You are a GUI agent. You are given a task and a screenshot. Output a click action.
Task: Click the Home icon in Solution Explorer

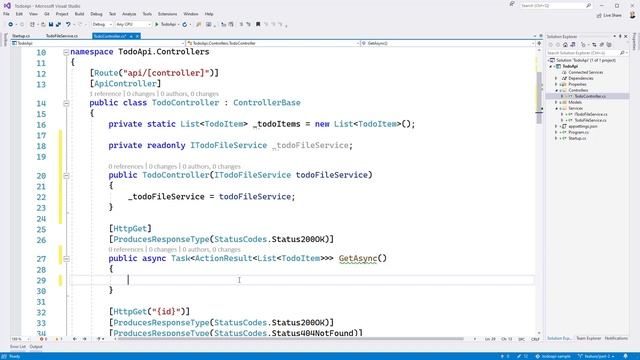(565, 44)
